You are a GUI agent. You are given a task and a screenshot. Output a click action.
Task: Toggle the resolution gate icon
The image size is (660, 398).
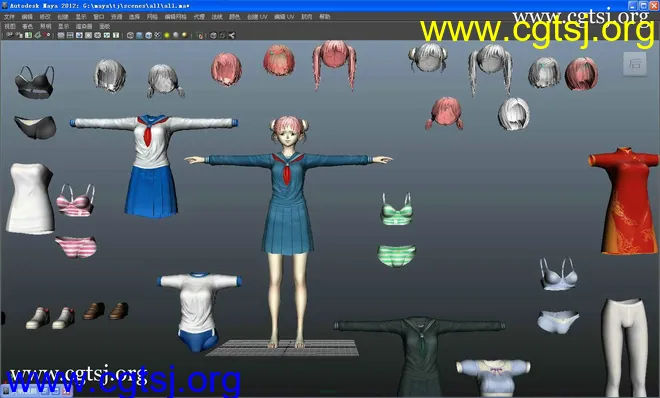(79, 35)
